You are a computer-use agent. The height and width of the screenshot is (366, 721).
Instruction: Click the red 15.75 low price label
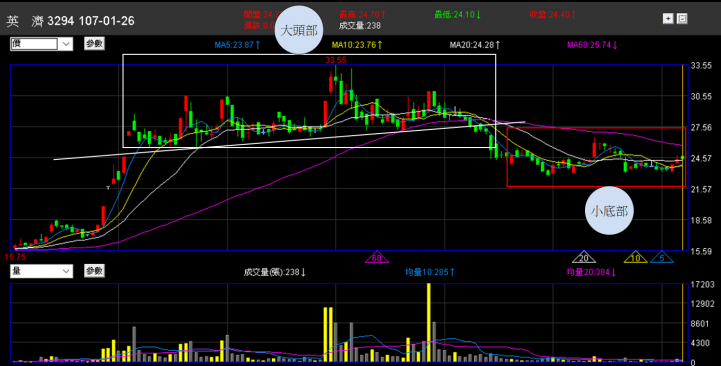pos(15,256)
